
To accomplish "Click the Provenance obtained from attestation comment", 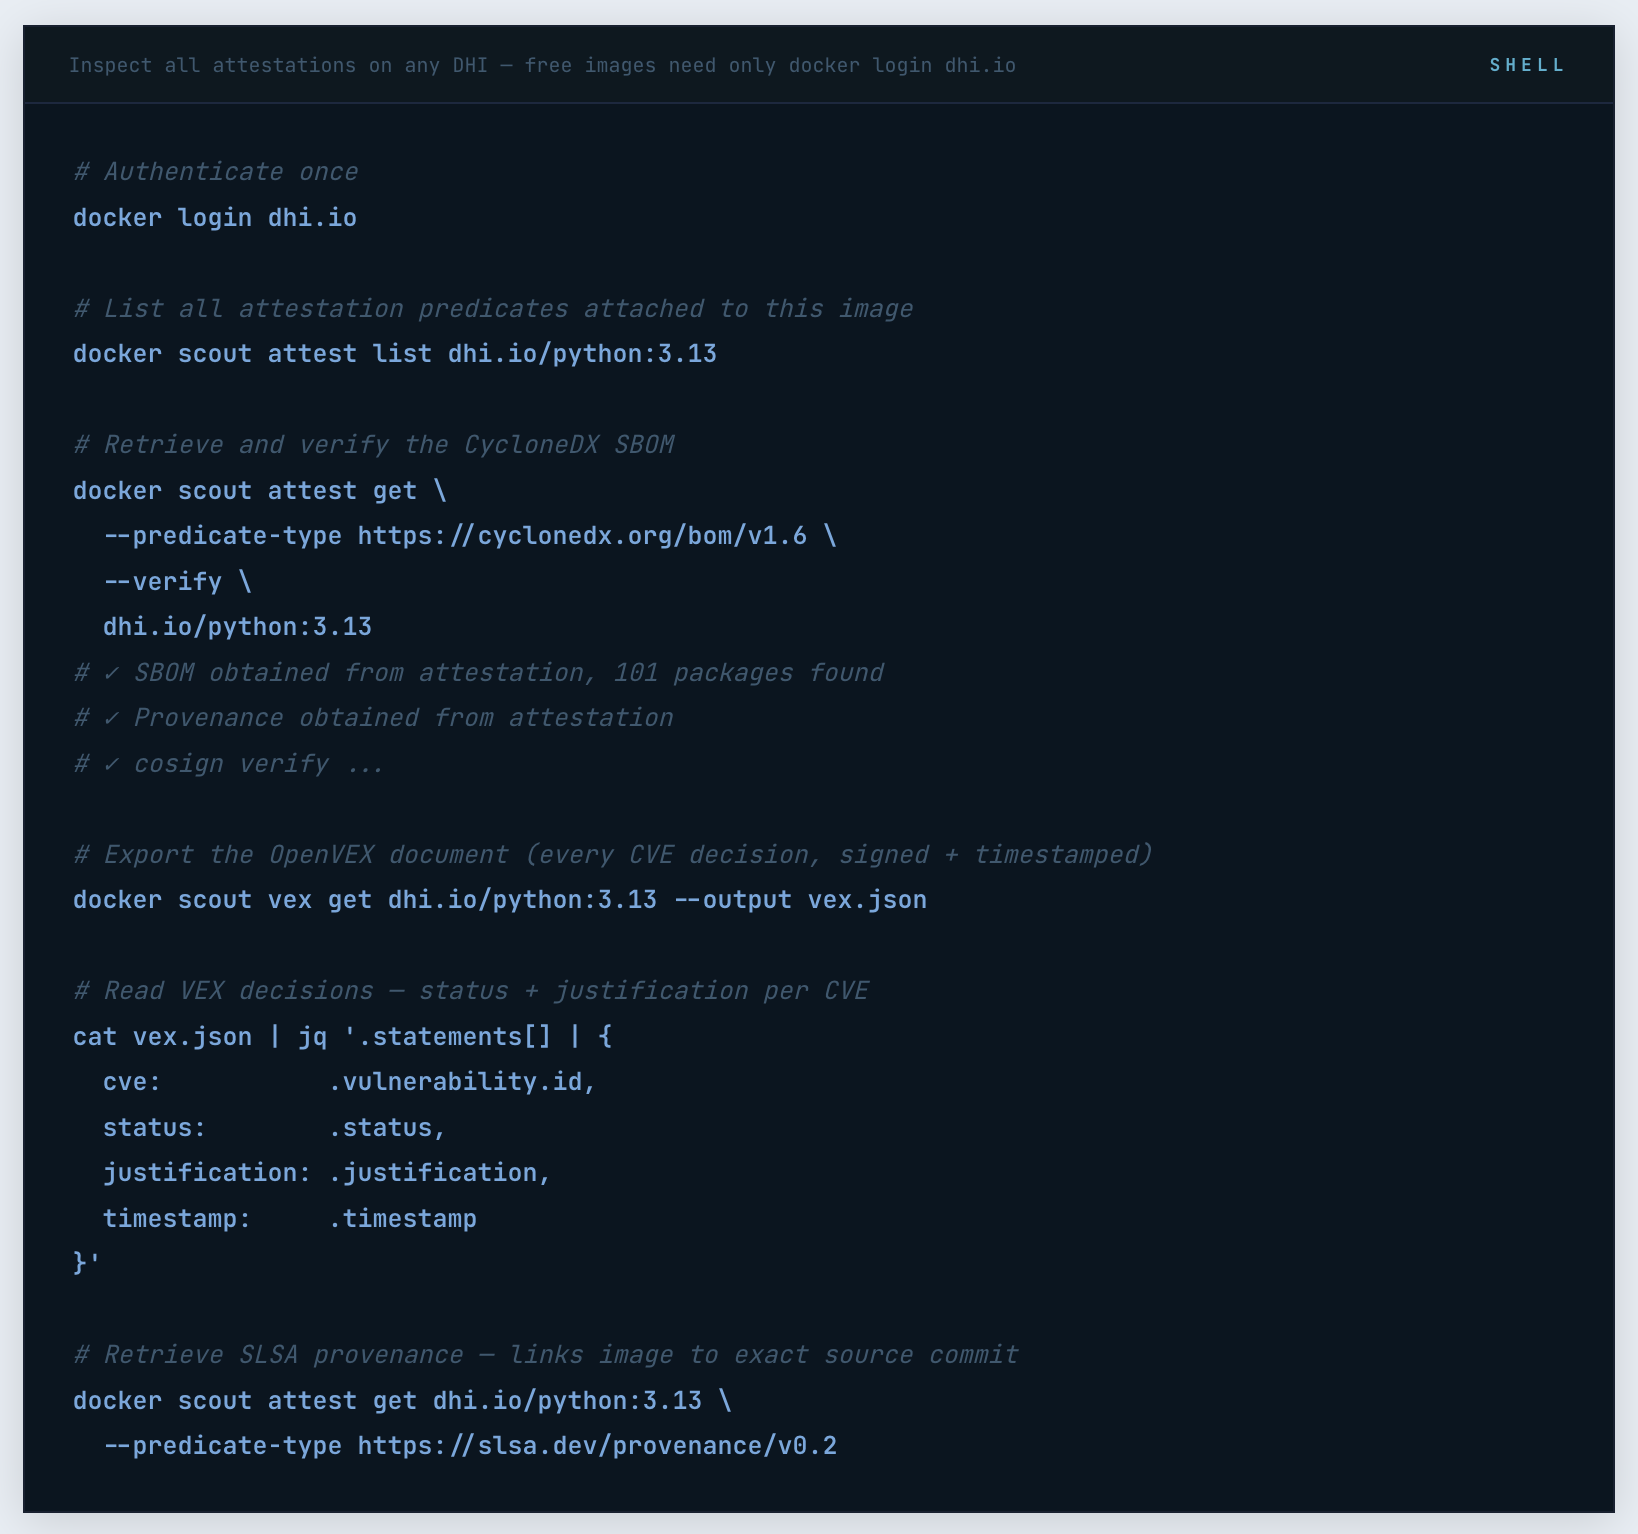I will [x=372, y=717].
